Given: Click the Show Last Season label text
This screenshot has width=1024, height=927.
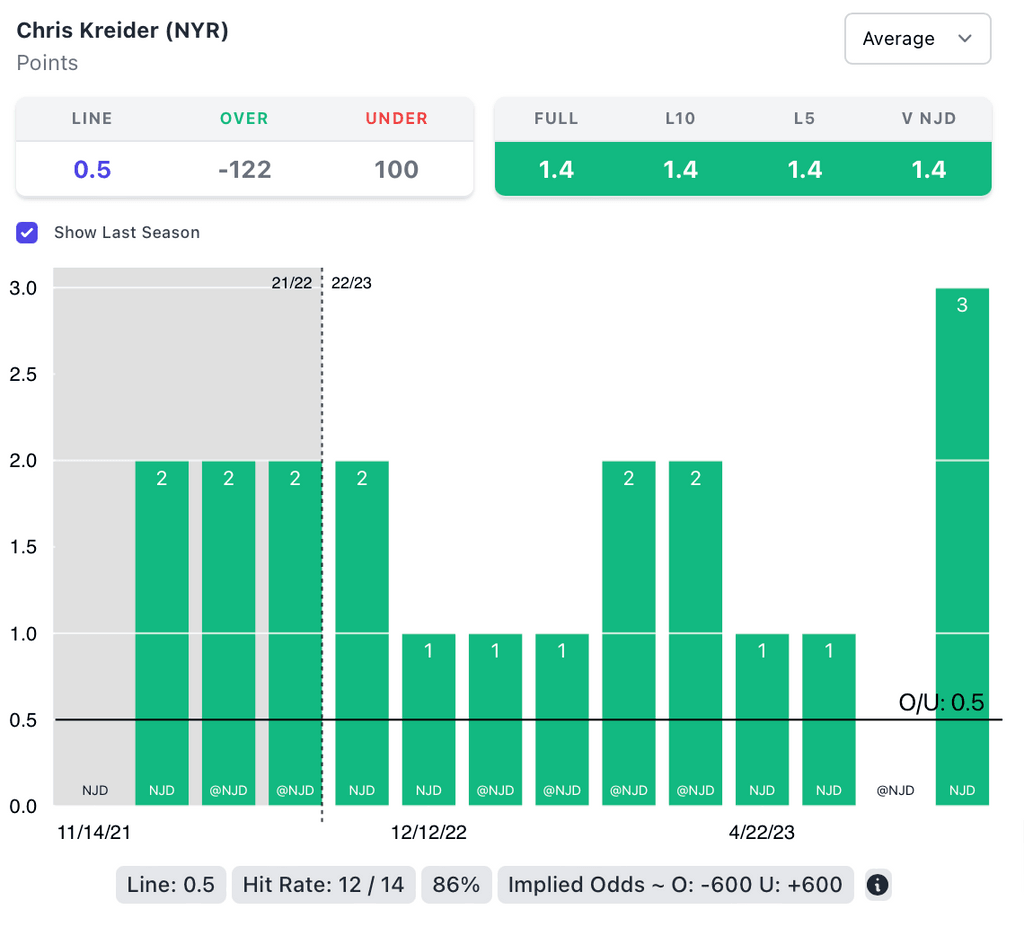Looking at the screenshot, I should 127,233.
